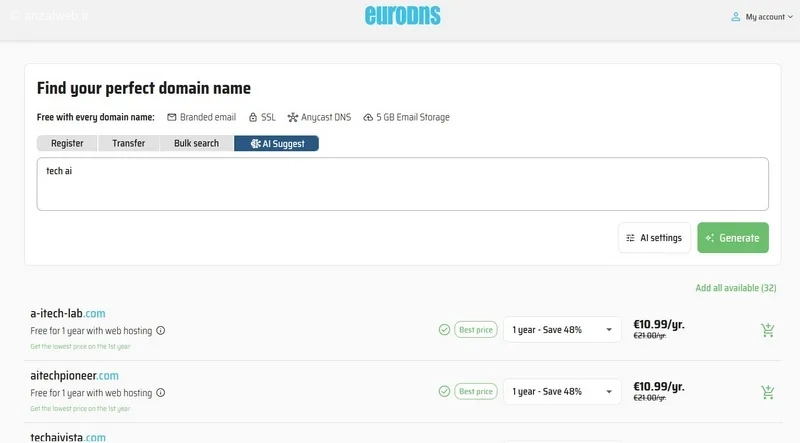Click info icon beside aitechpioneer.com hosting offer
The height and width of the screenshot is (443, 800).
[x=161, y=393]
